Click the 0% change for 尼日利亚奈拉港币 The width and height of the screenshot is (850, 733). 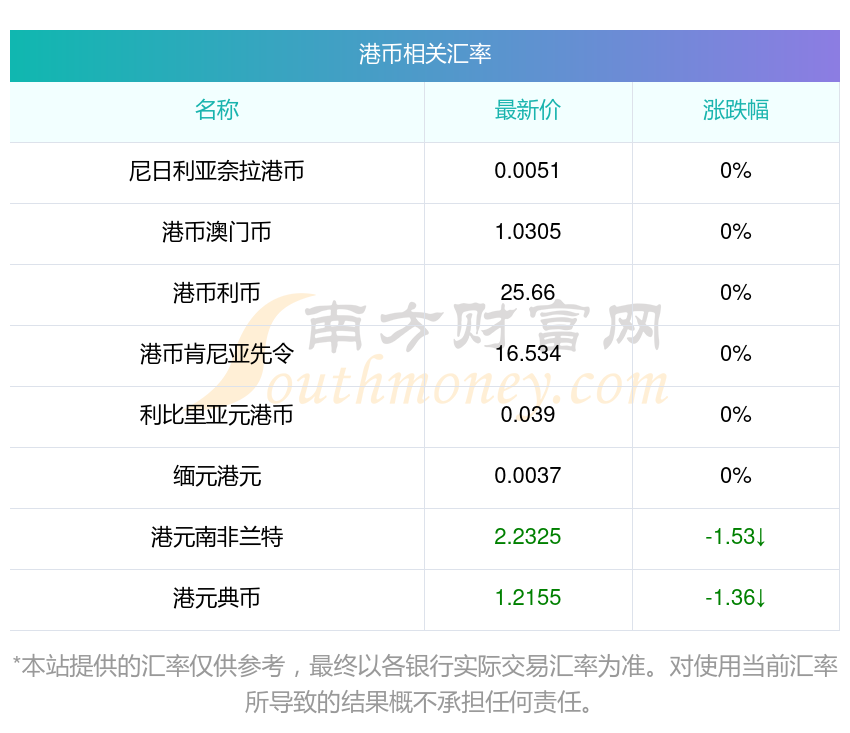coord(736,171)
